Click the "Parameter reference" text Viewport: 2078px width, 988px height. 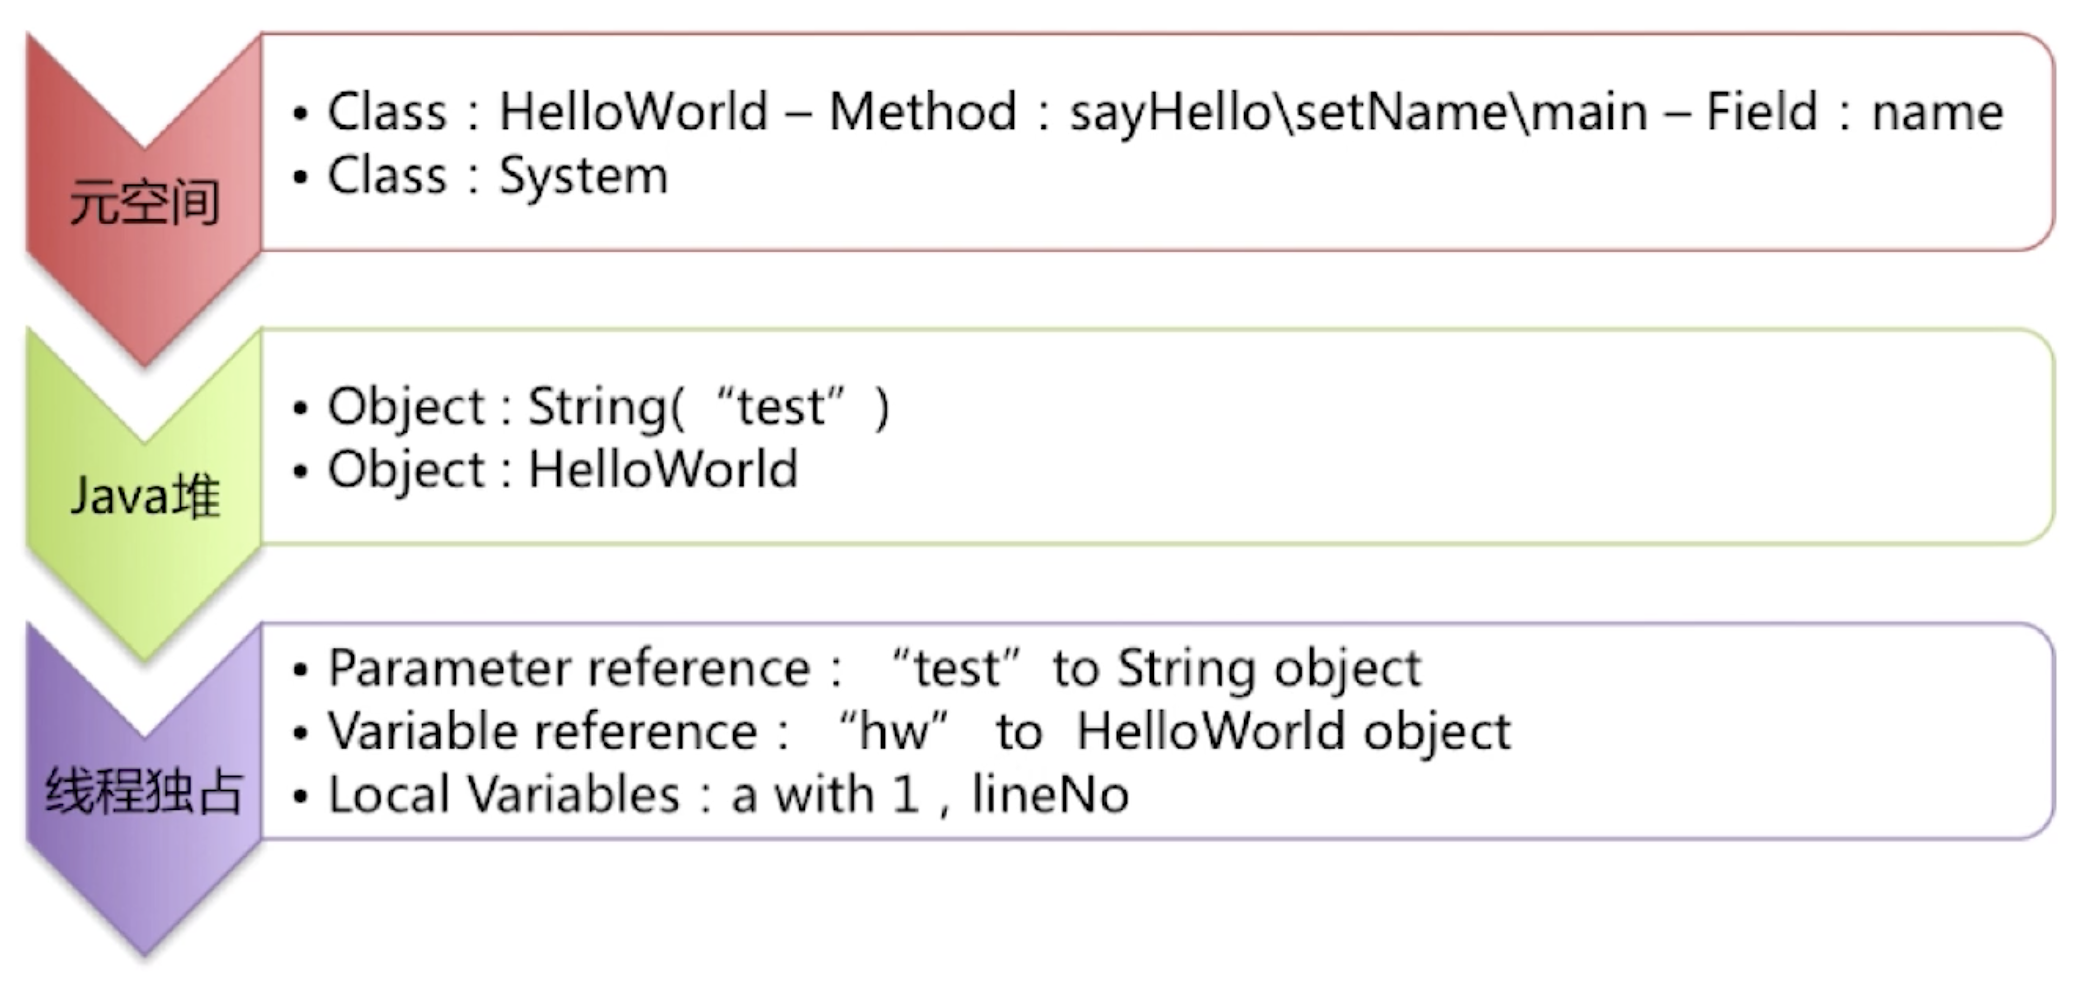point(569,668)
